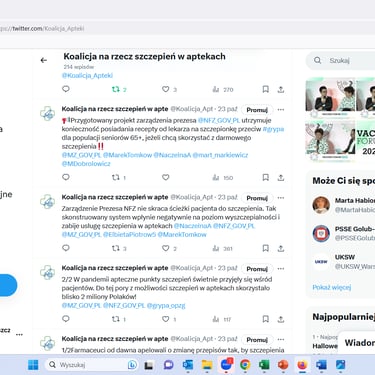This screenshot has height=375, width=375.
Task: Open account options dots in left sidebar
Action: pyautogui.click(x=19, y=334)
